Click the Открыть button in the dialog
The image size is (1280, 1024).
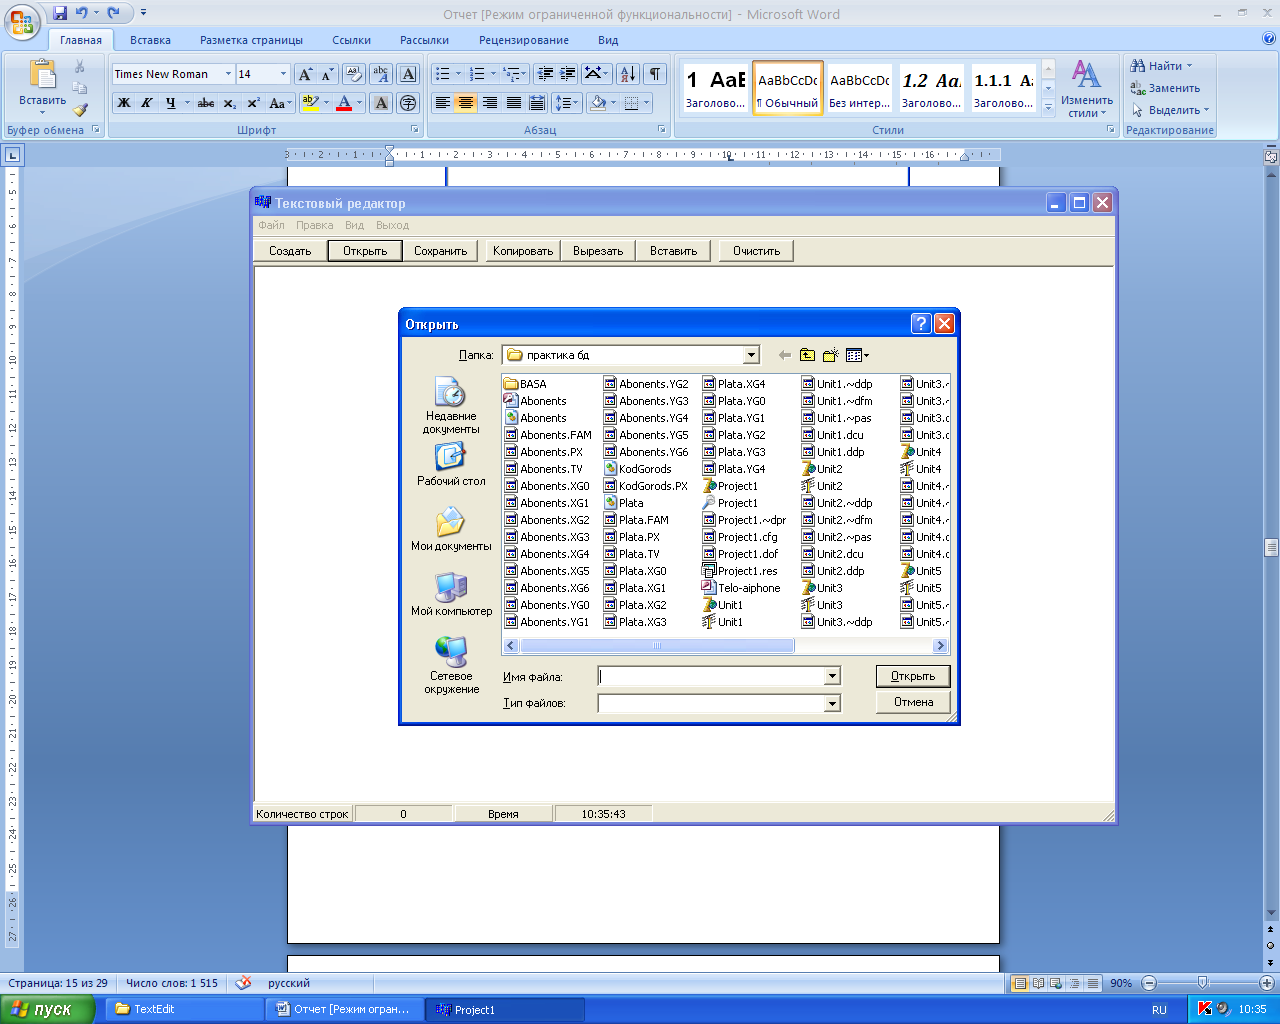pyautogui.click(x=913, y=676)
